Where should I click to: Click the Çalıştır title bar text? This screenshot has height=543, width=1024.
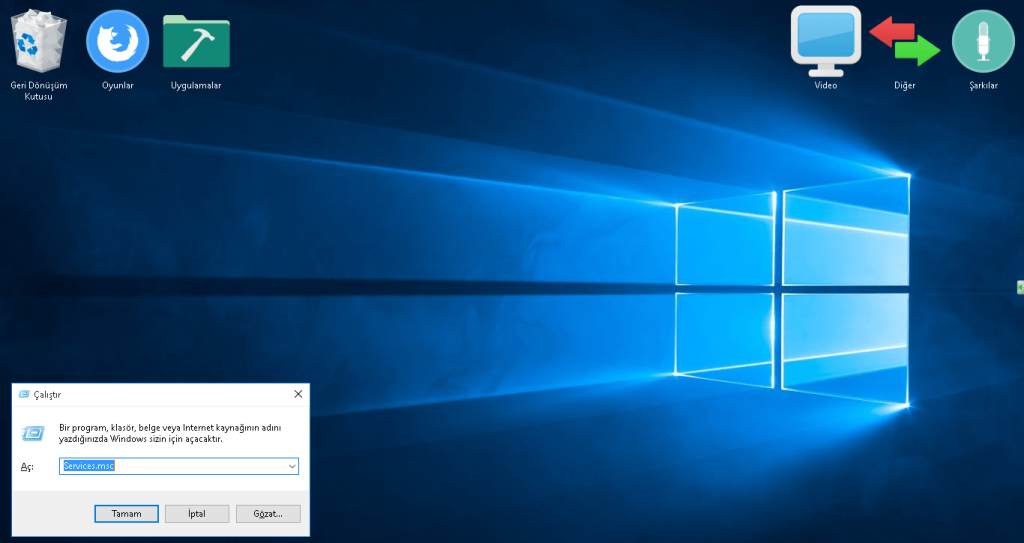coord(48,395)
